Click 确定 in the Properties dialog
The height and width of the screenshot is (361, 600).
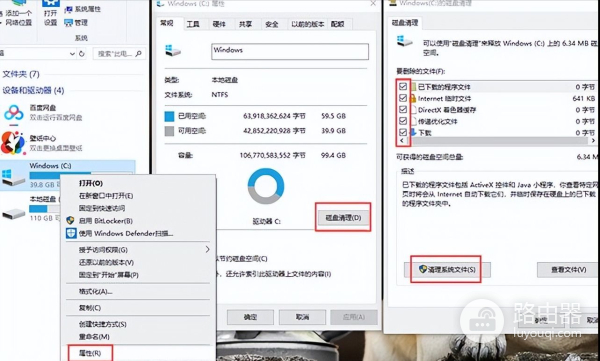[x=250, y=317]
